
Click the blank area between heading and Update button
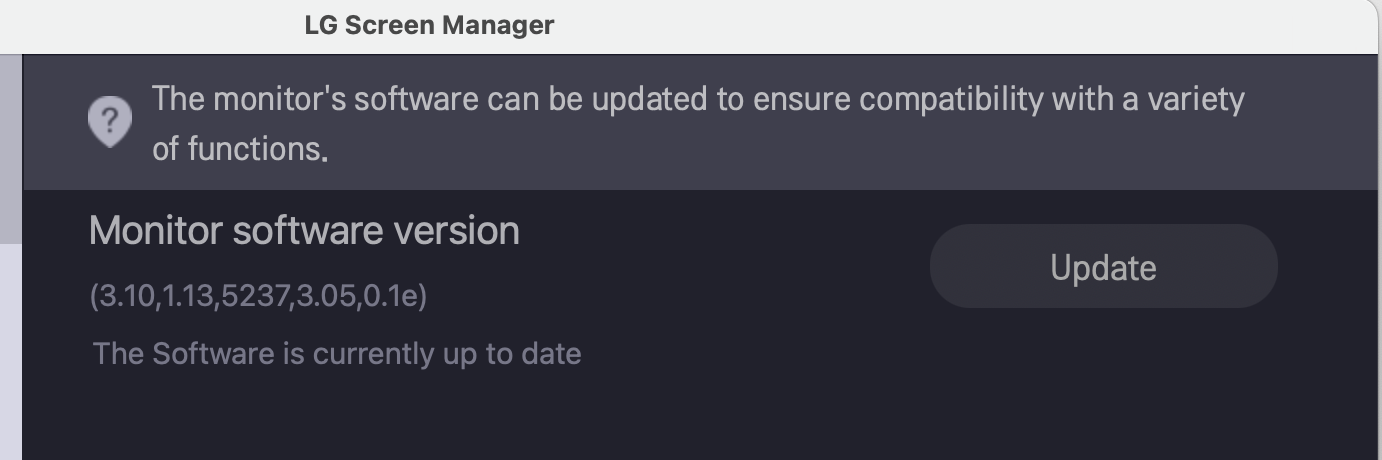pos(725,250)
